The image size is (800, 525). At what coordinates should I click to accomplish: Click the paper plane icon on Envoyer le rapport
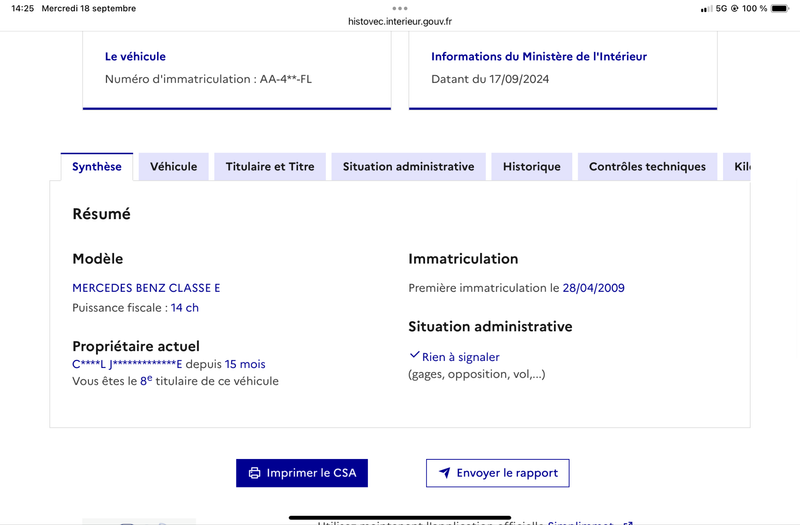[445, 473]
